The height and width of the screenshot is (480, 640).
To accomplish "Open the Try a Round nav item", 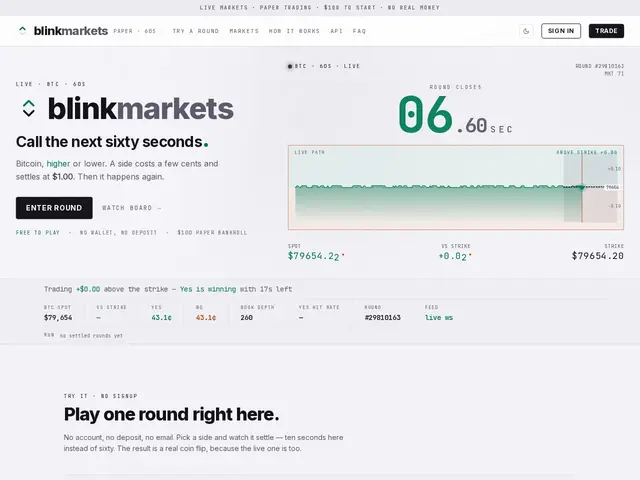I will coord(196,31).
